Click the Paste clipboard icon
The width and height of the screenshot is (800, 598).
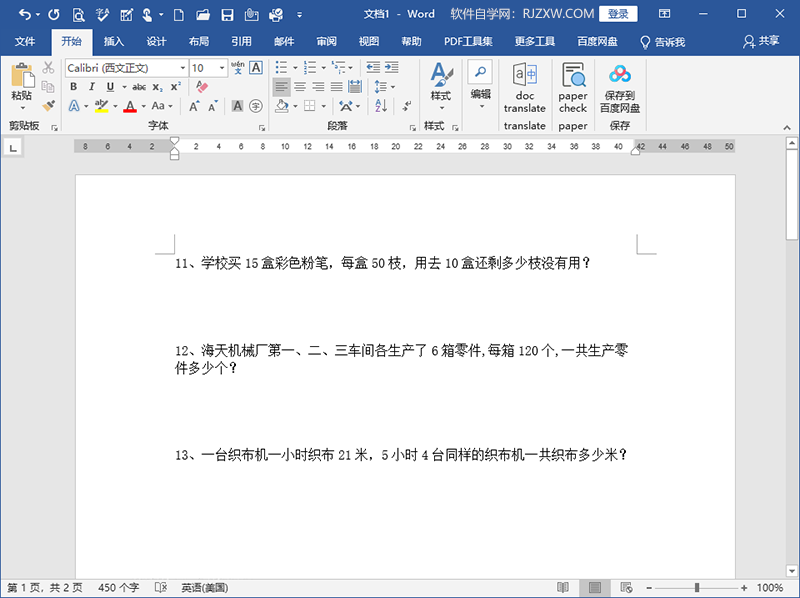(x=22, y=75)
